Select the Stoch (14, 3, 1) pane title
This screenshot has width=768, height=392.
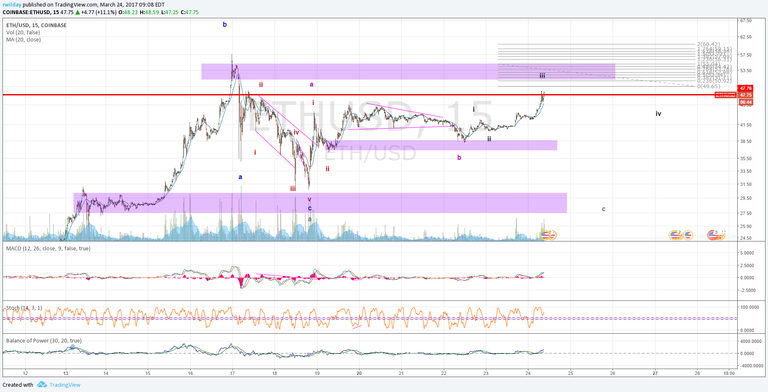(x=24, y=307)
